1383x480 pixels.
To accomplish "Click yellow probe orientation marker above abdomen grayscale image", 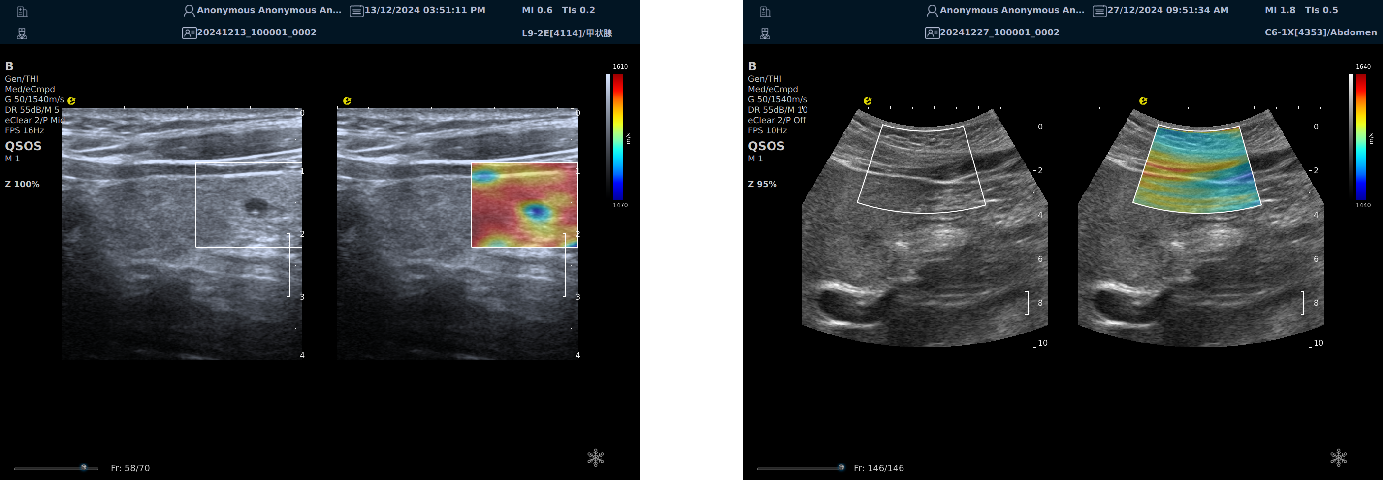I will 868,101.
